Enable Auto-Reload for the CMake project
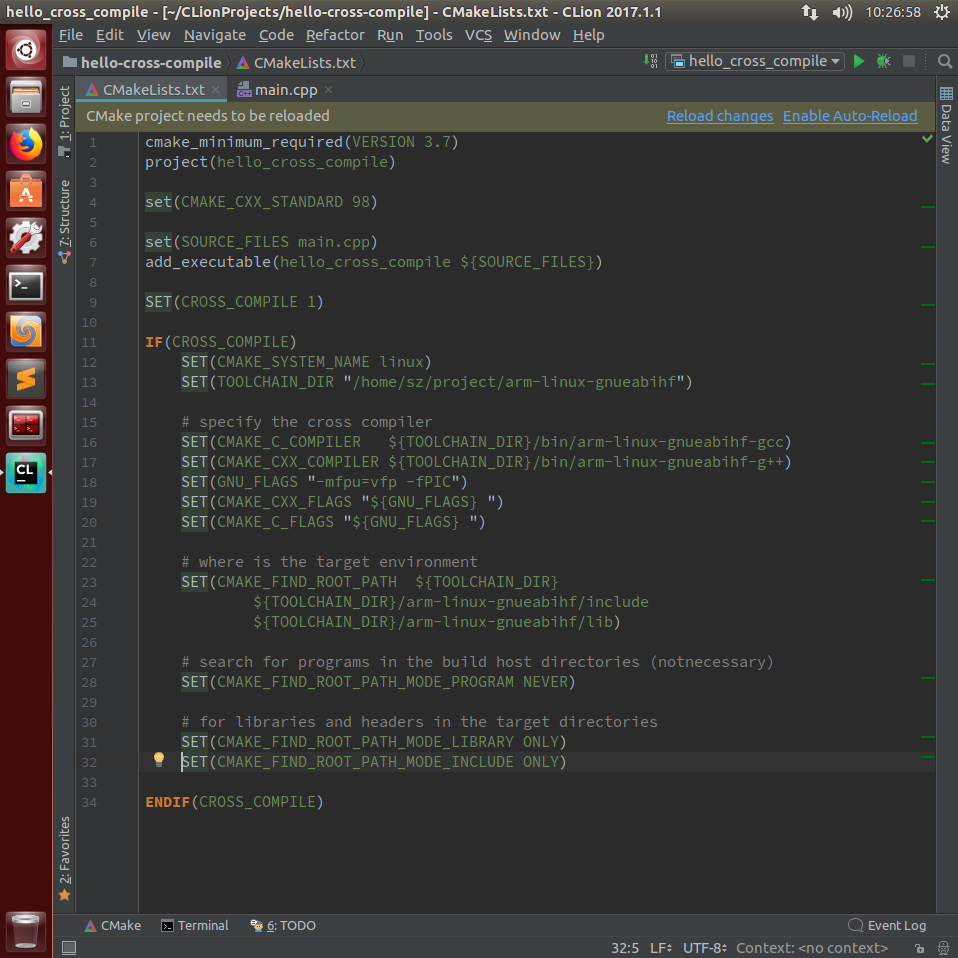The height and width of the screenshot is (958, 958). [850, 116]
